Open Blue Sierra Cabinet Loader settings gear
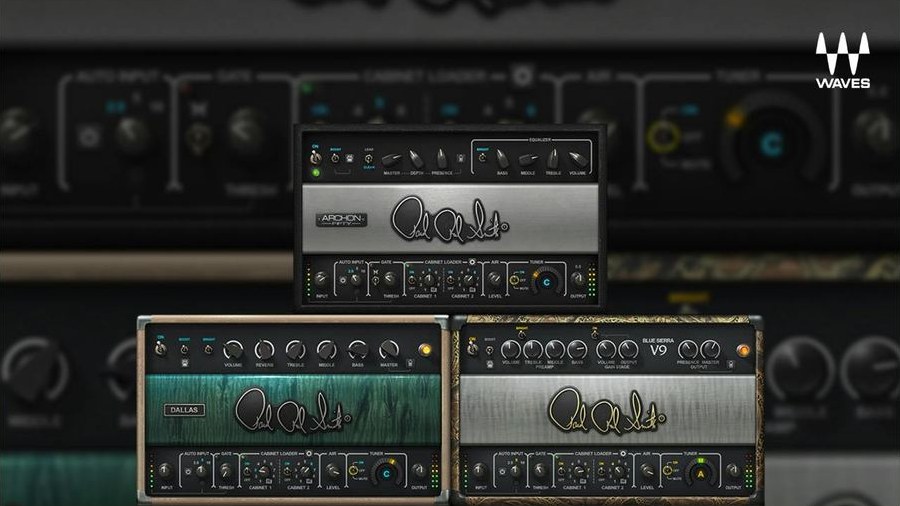This screenshot has width=900, height=506. pos(623,453)
